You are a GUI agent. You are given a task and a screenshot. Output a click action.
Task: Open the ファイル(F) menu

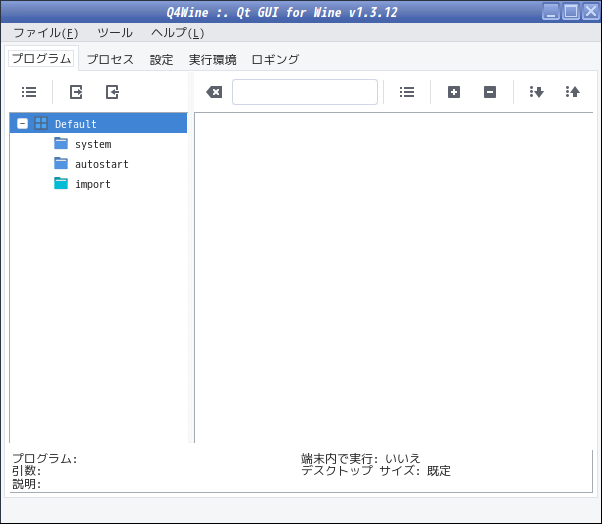pyautogui.click(x=46, y=33)
